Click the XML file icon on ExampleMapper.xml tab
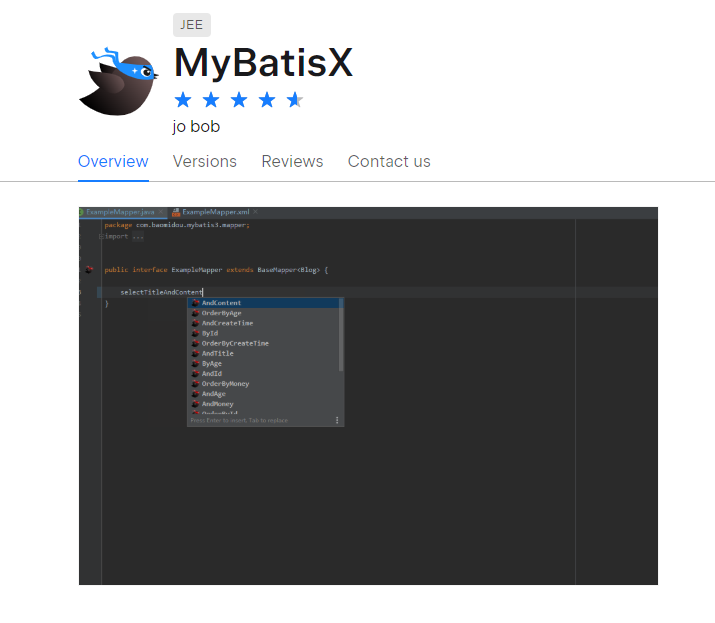Screen dimensions: 715x623 pos(176,212)
